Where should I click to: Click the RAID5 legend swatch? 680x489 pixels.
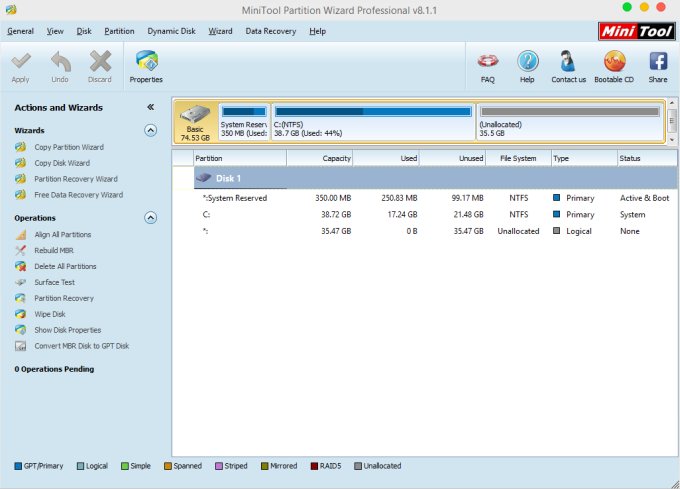pos(314,466)
